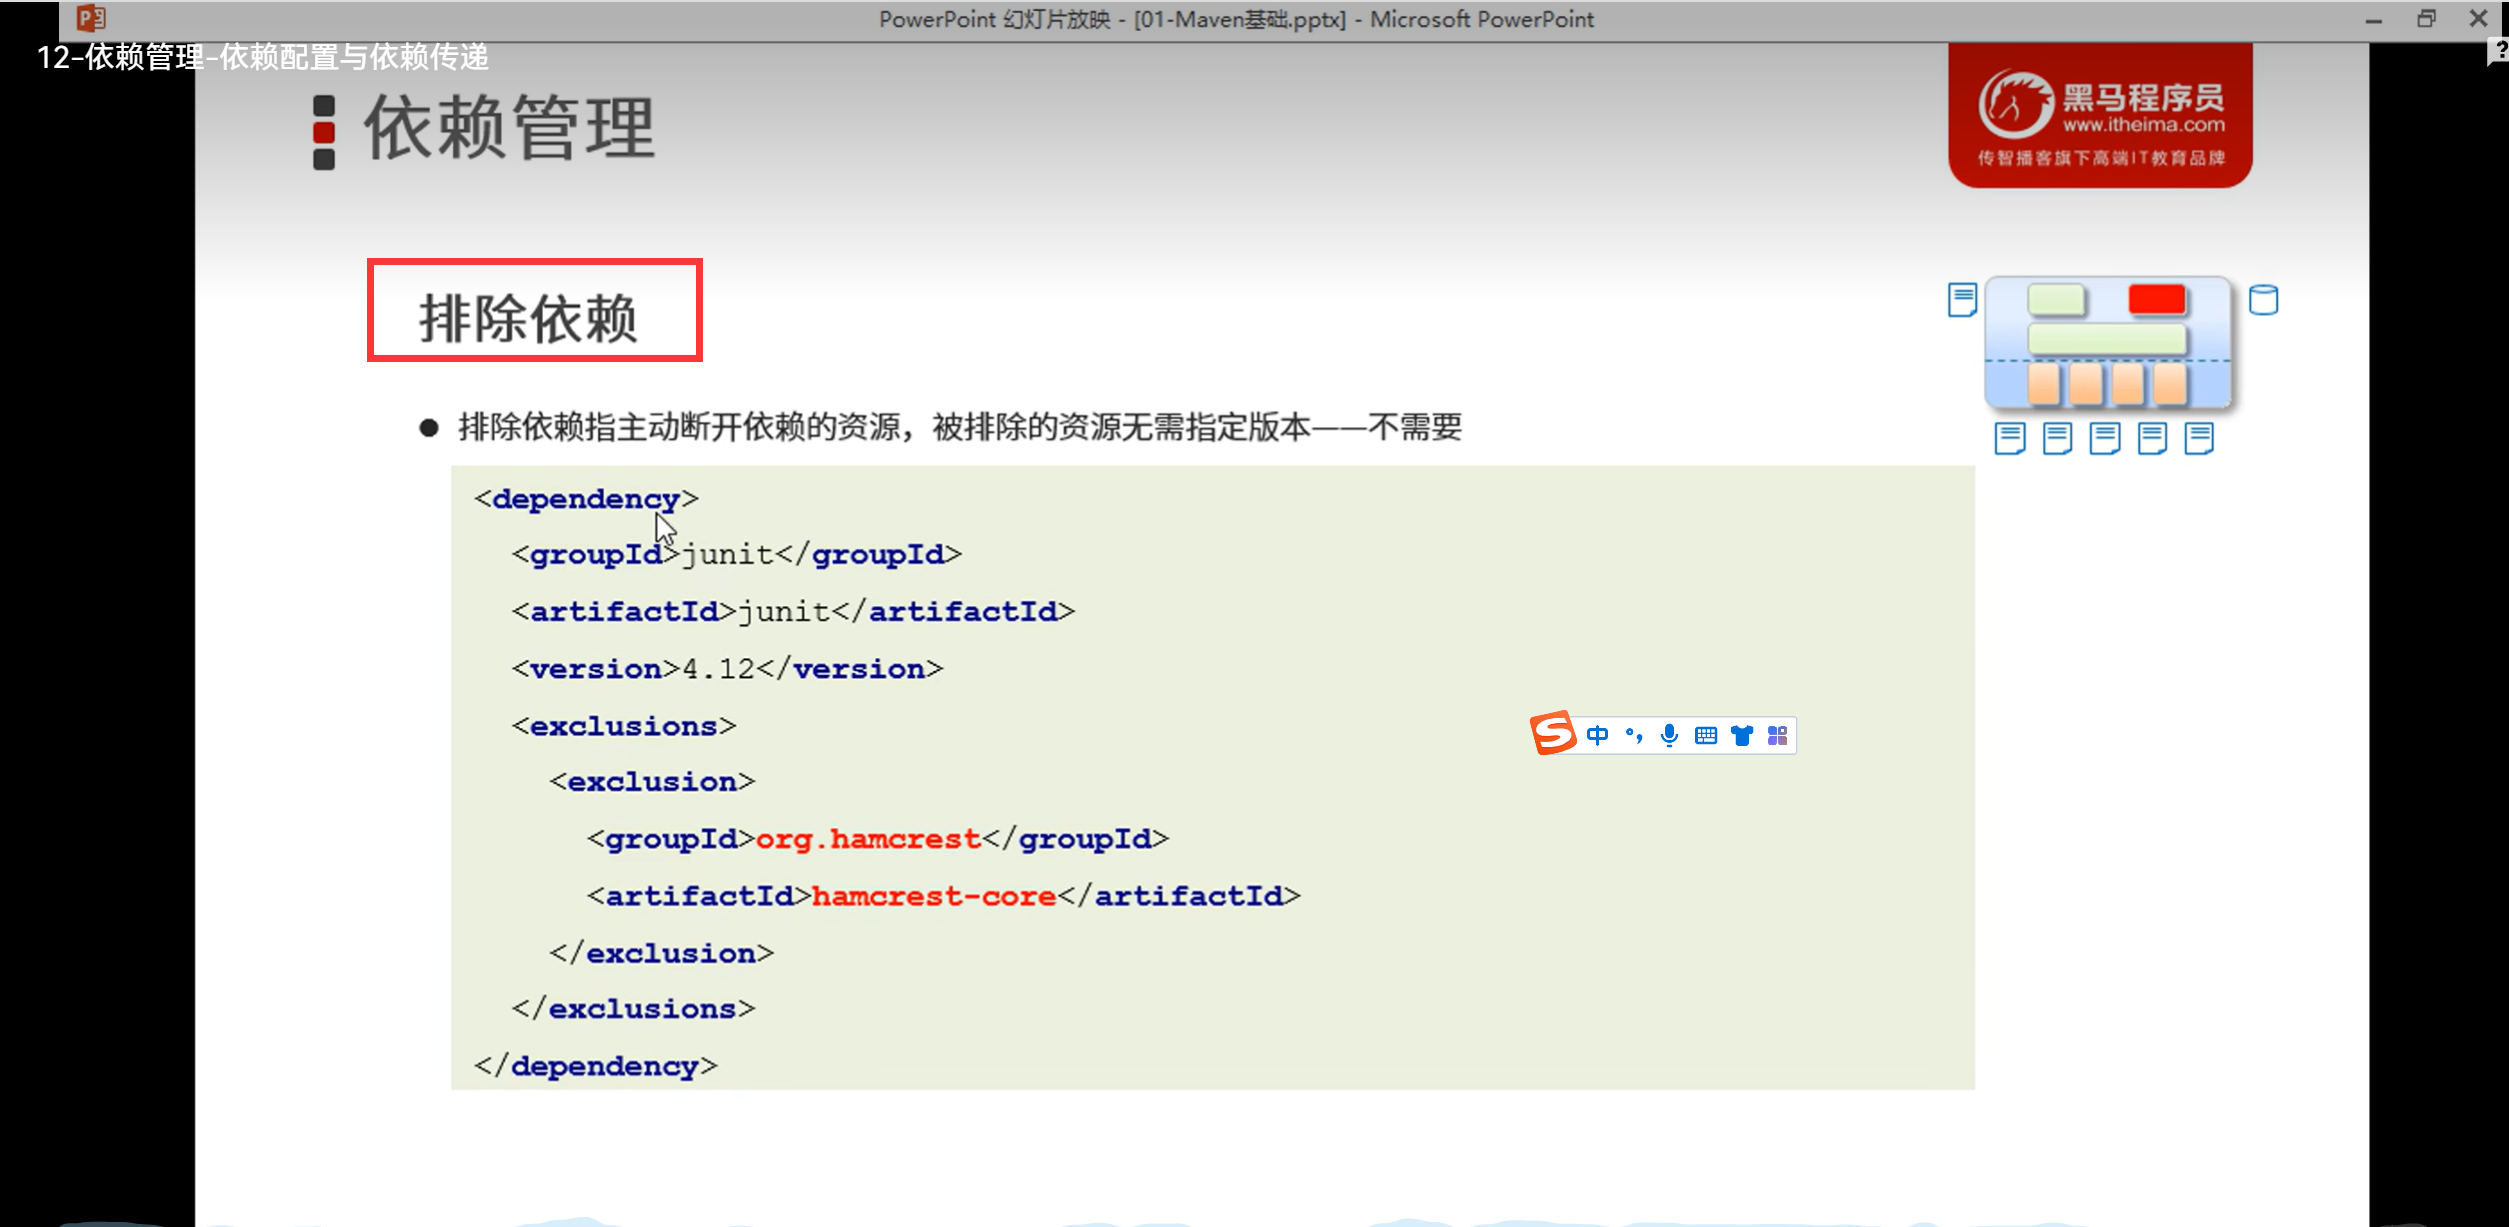Screen dimensions: 2509x1227
Task: Click the document icon left of diagram
Action: coord(1962,300)
